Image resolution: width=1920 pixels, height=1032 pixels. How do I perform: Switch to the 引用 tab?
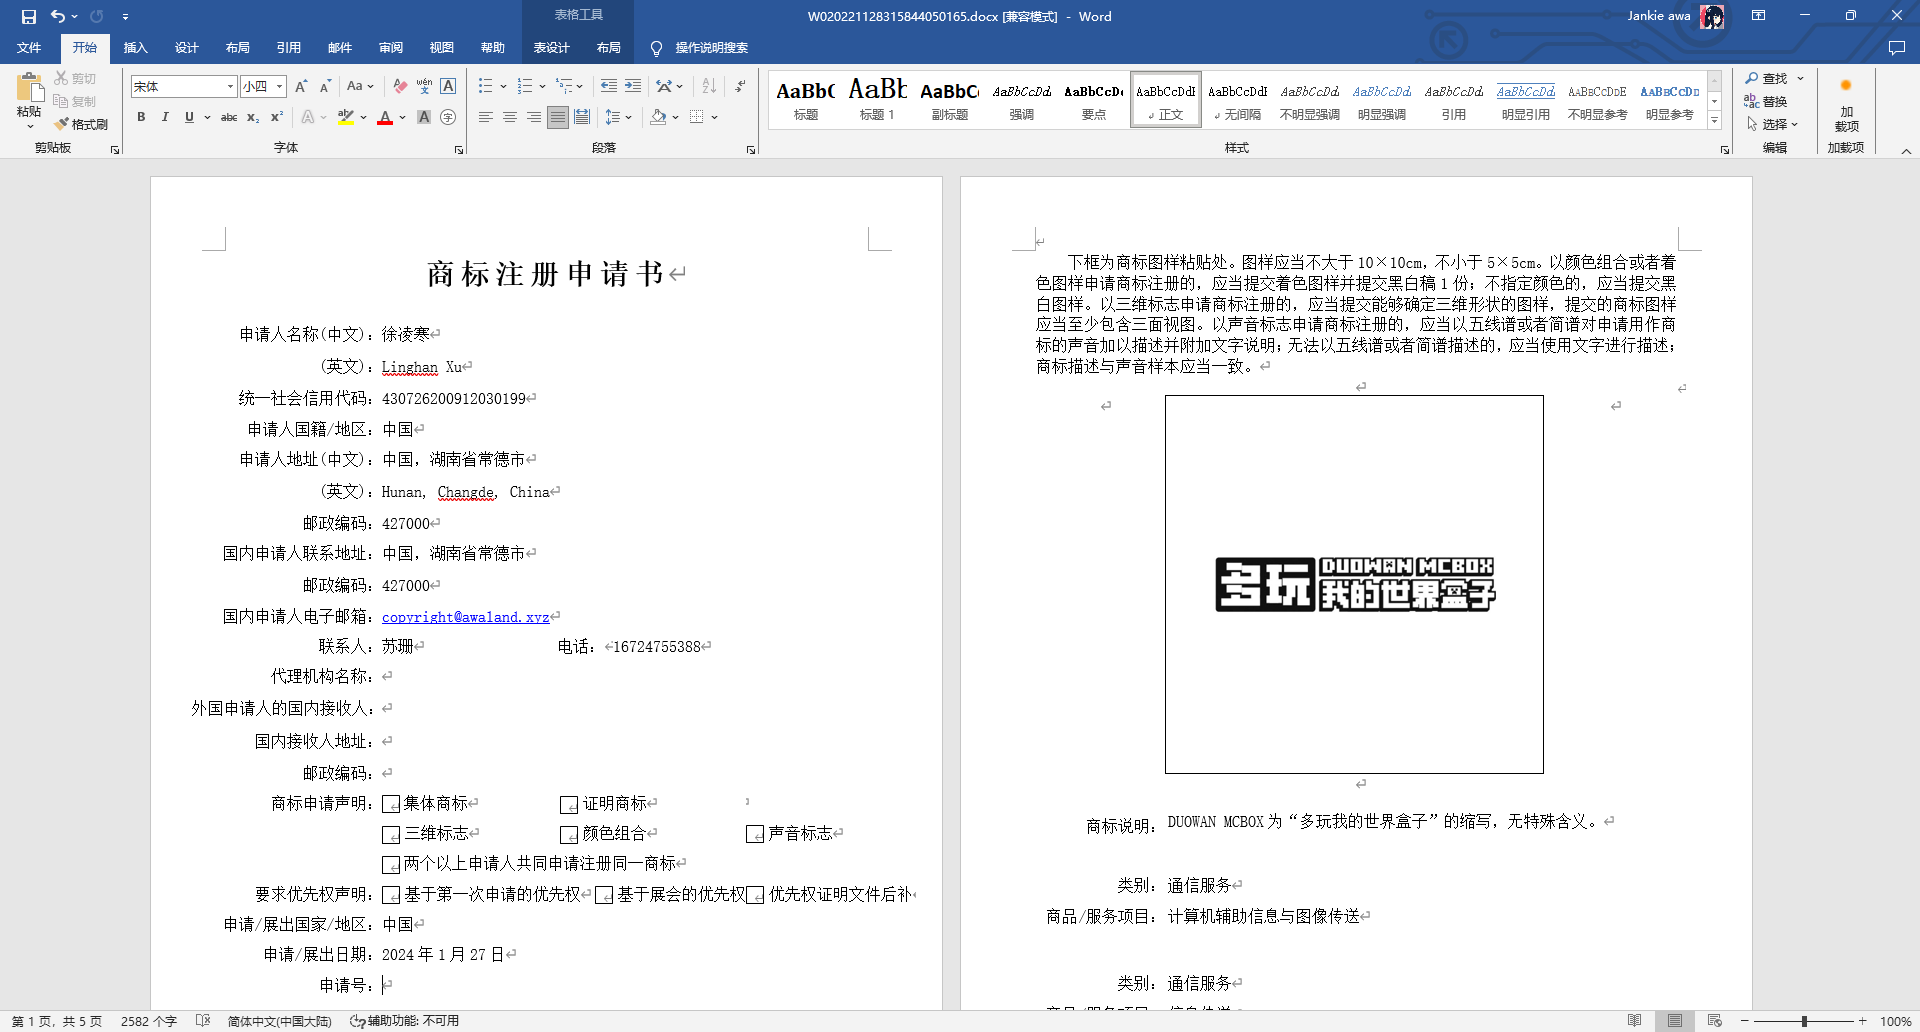(x=288, y=48)
